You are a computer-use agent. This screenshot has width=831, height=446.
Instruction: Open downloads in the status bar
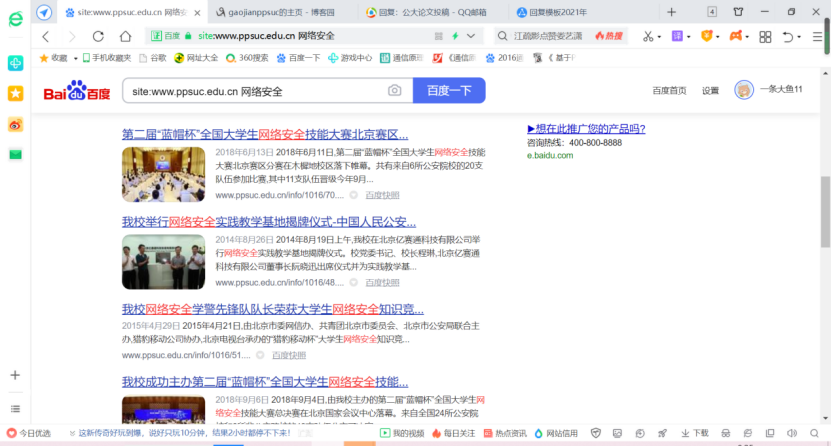coord(695,433)
